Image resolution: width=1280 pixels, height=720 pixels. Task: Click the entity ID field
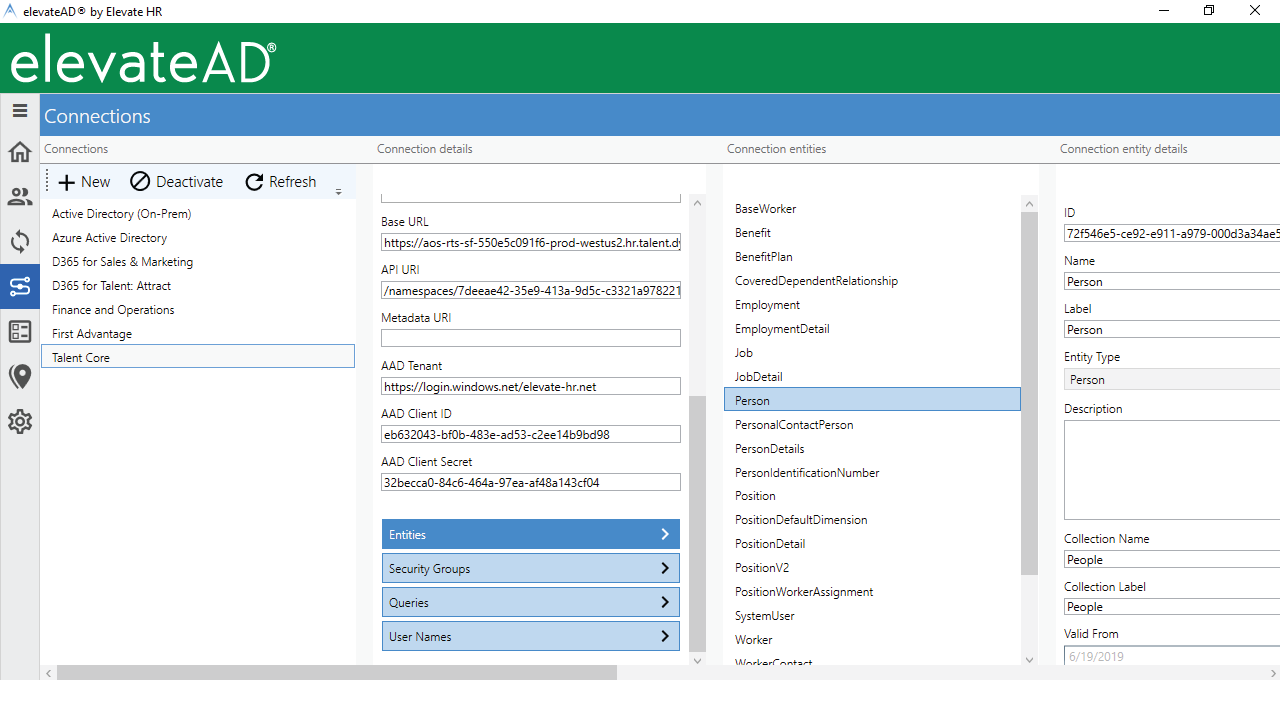1172,234
